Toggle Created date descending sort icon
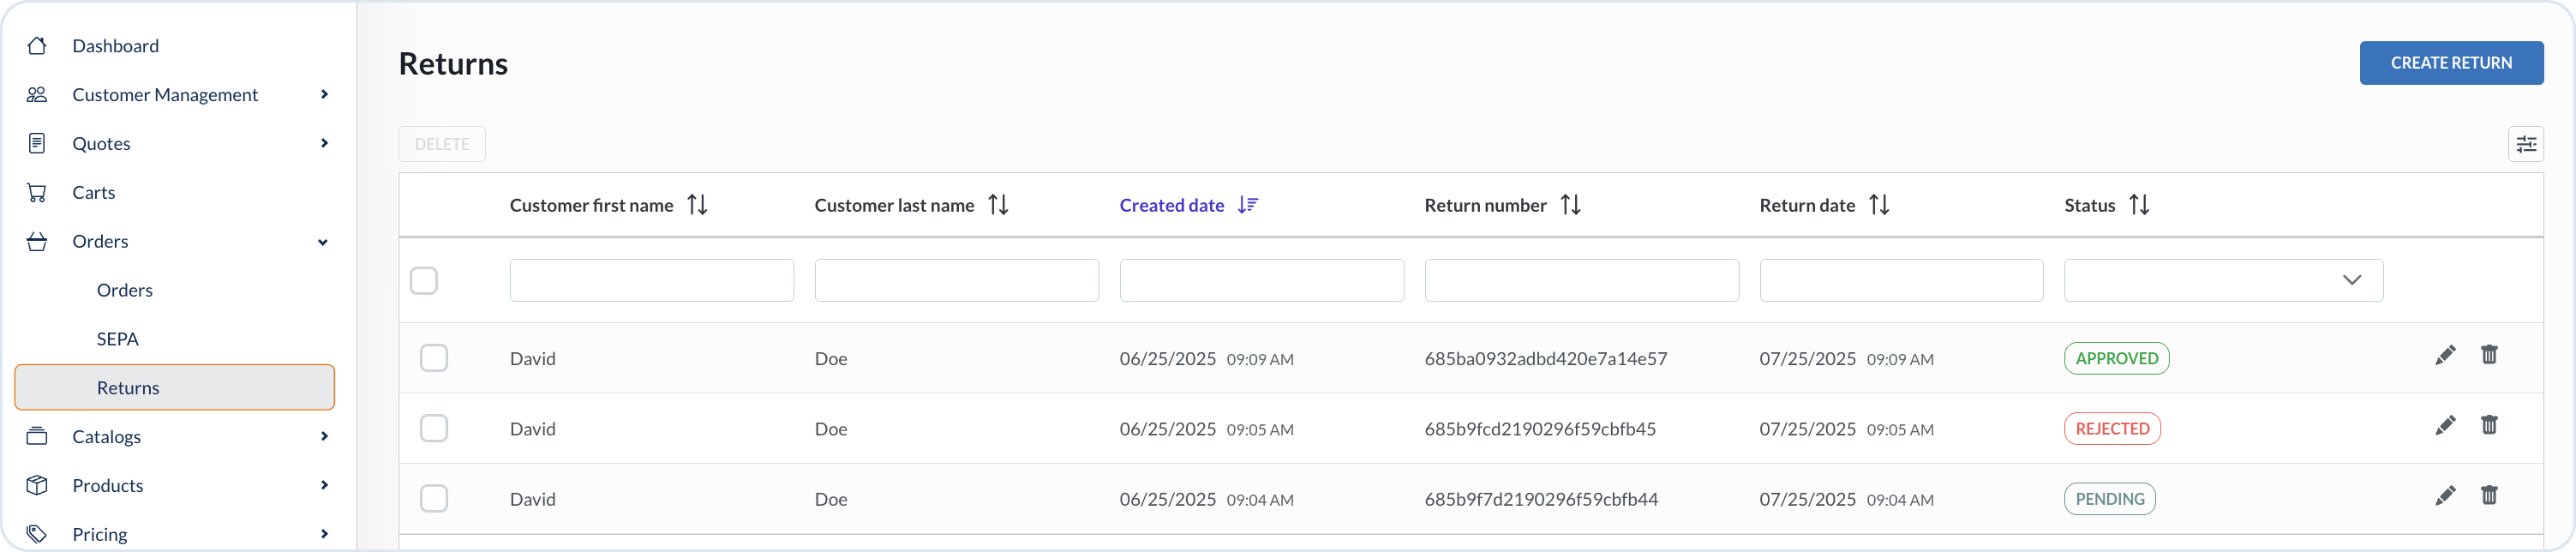The image size is (2576, 552). 1247,205
